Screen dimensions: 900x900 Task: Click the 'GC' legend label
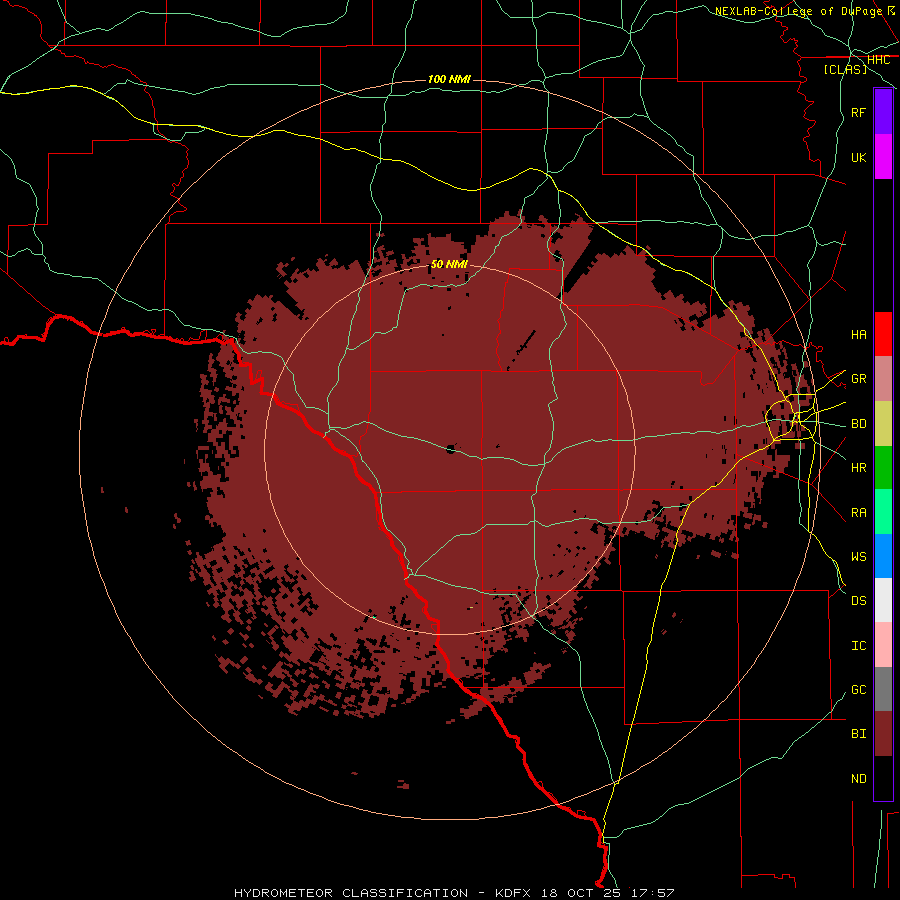[x=858, y=690]
